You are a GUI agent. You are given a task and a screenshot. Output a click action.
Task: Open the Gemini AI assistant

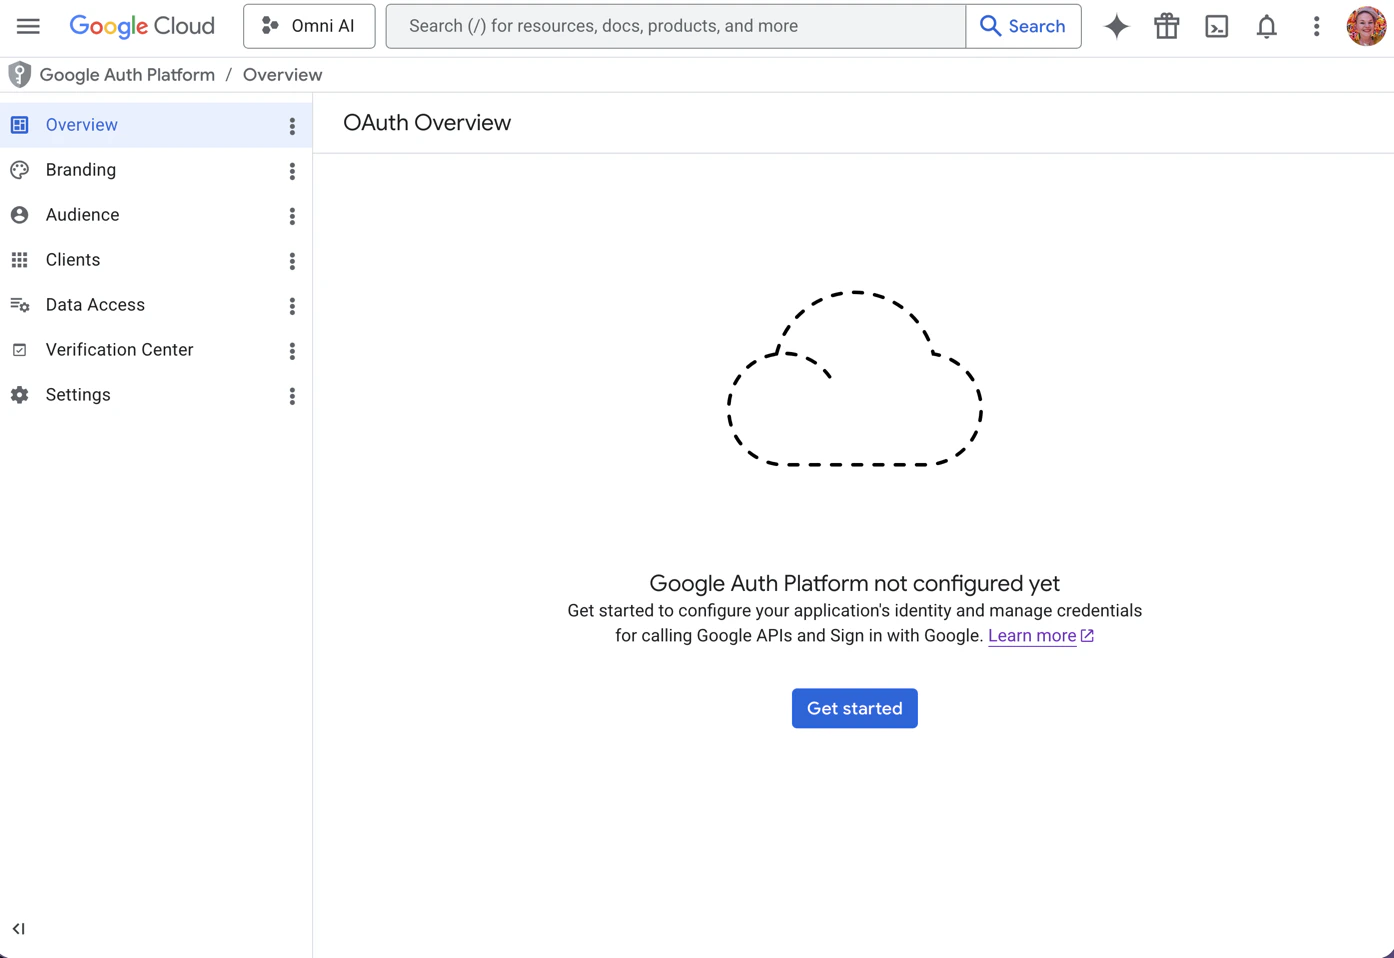click(x=1116, y=26)
